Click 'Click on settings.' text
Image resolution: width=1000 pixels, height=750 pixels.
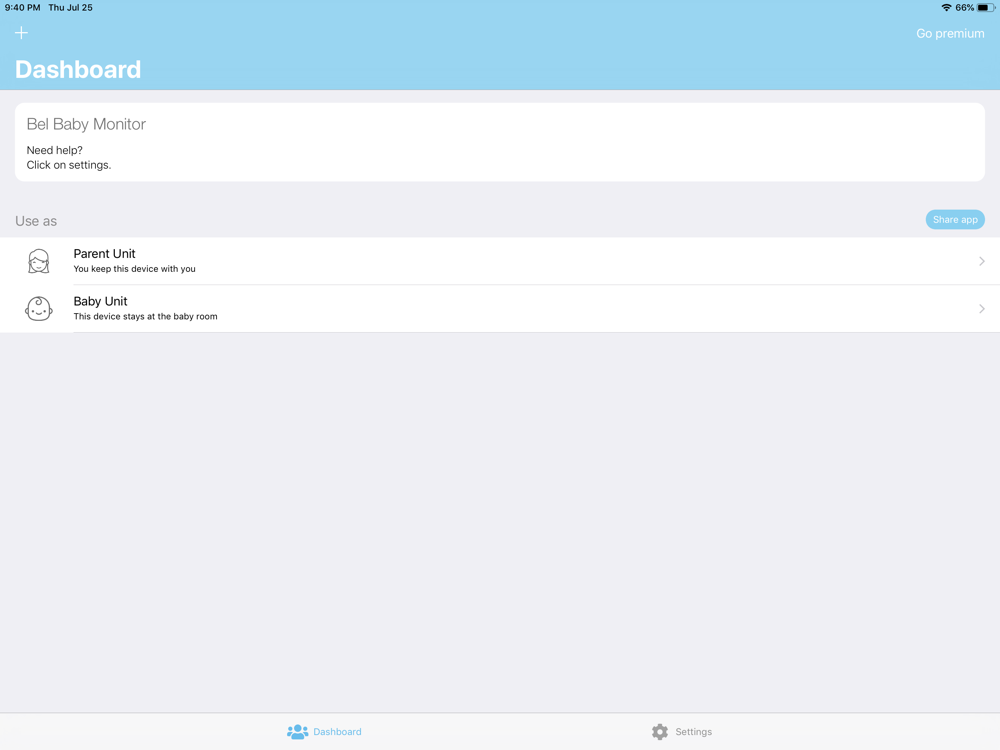(69, 165)
